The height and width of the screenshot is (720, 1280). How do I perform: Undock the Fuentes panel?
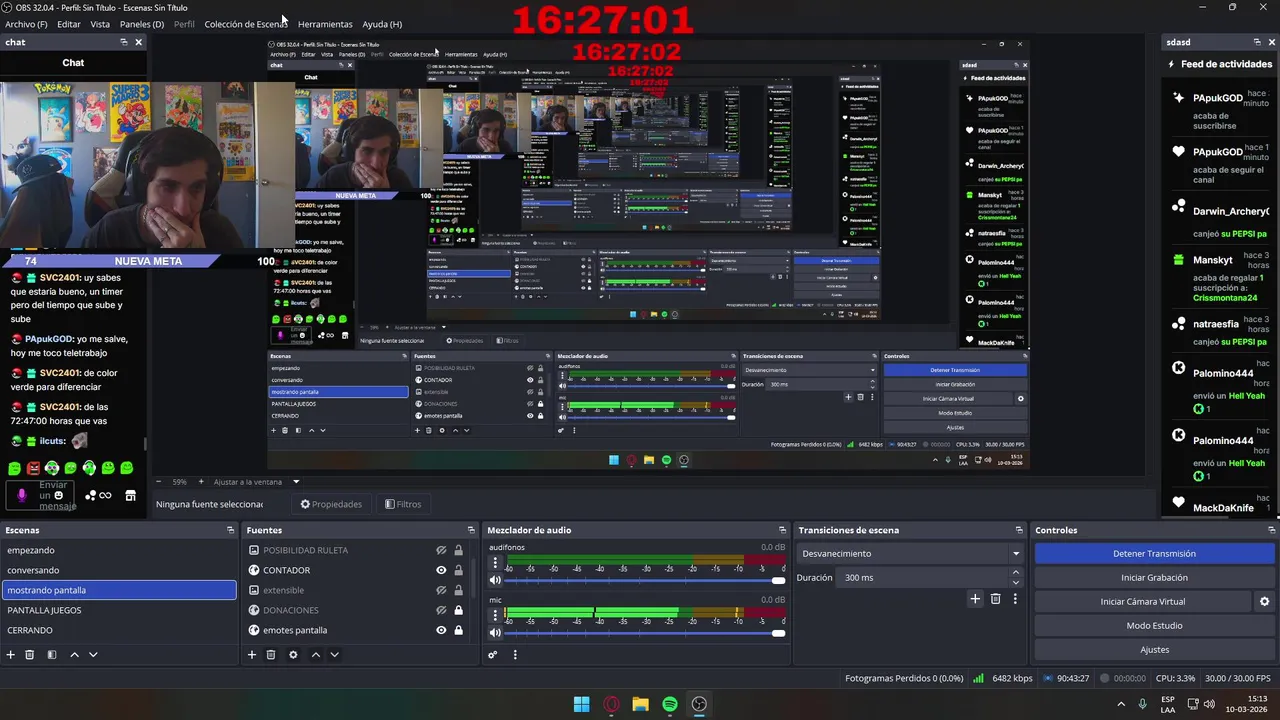point(471,530)
